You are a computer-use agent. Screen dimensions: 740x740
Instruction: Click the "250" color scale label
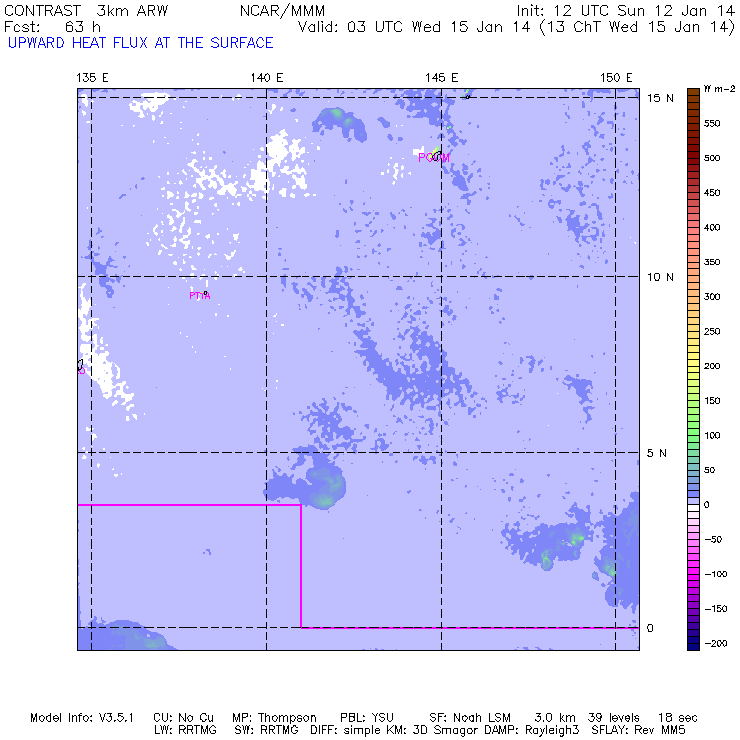[x=712, y=331]
